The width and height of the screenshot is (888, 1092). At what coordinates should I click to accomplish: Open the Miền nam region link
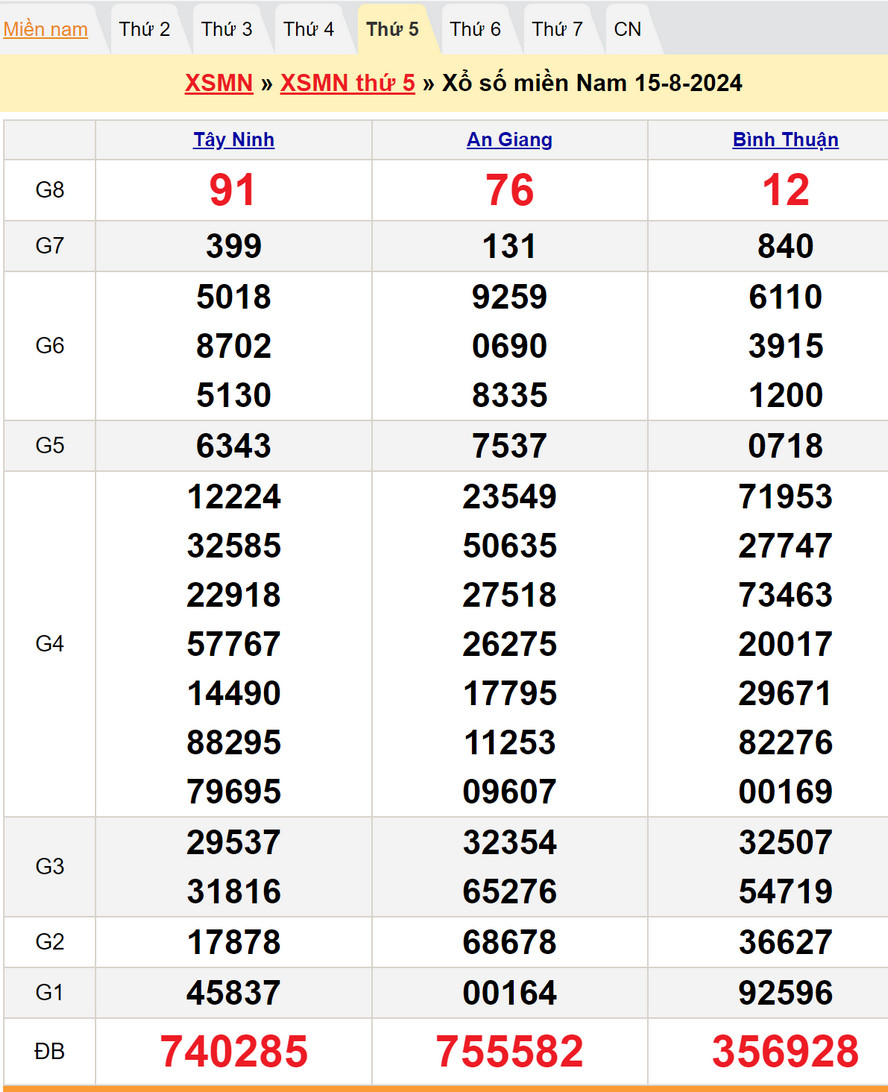[46, 29]
